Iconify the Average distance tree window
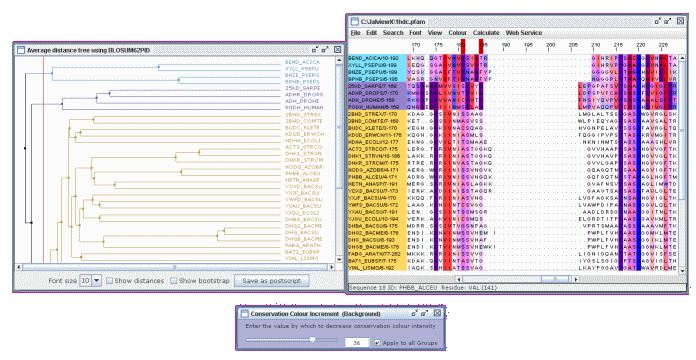696x360 pixels. pos(315,50)
